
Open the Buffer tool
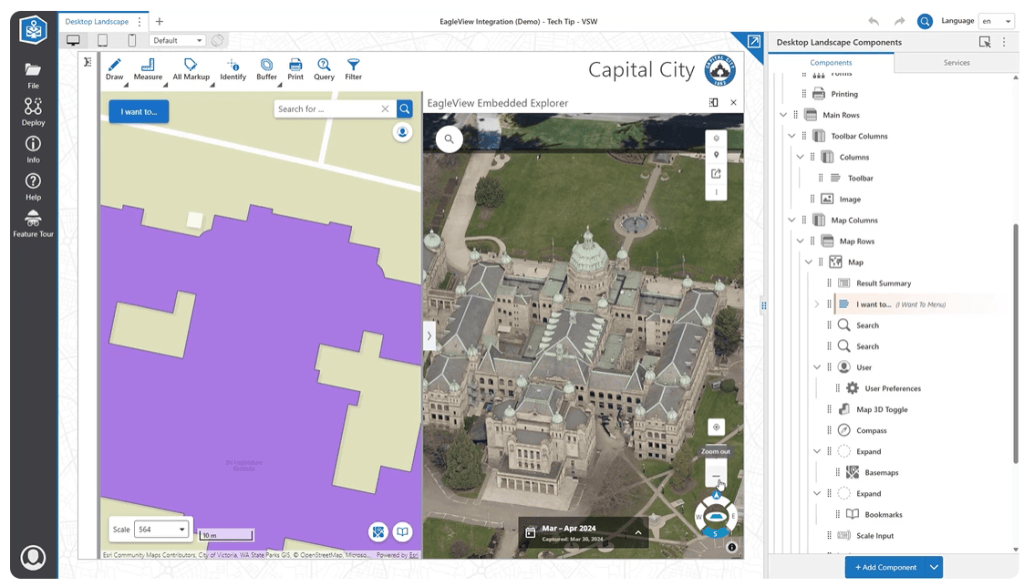266,69
